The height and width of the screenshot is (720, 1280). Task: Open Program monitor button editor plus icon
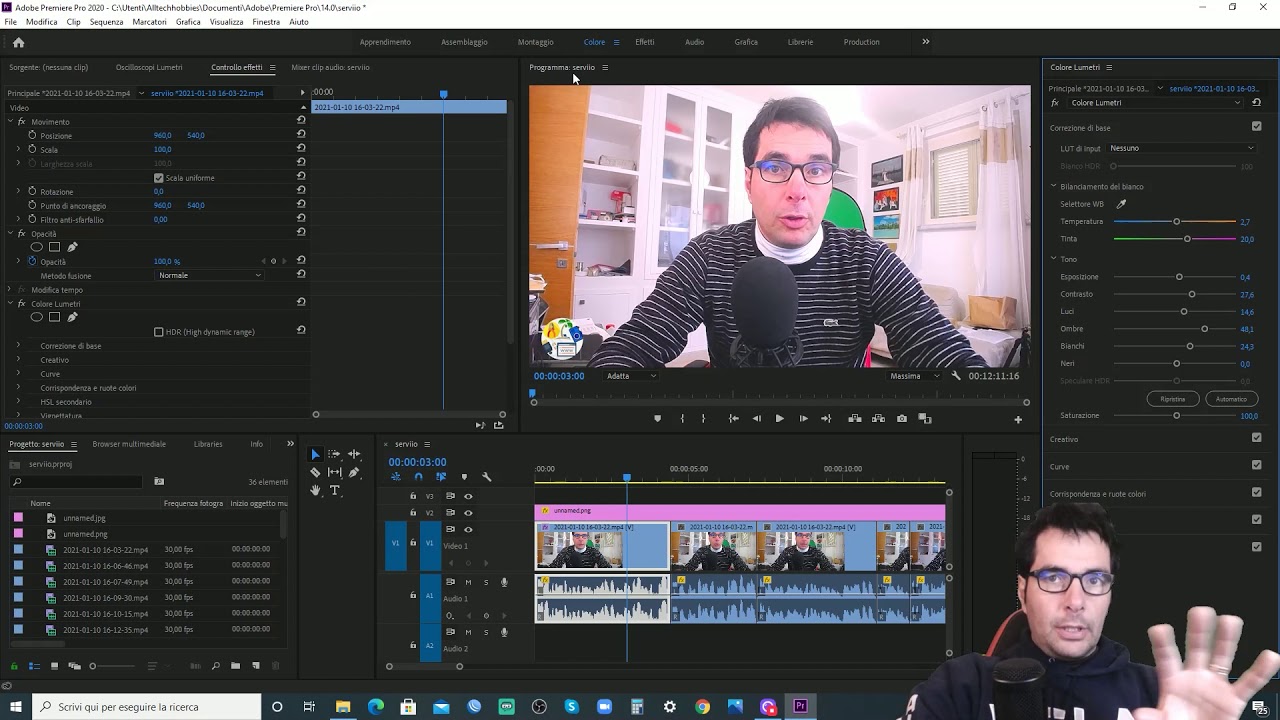click(1018, 419)
